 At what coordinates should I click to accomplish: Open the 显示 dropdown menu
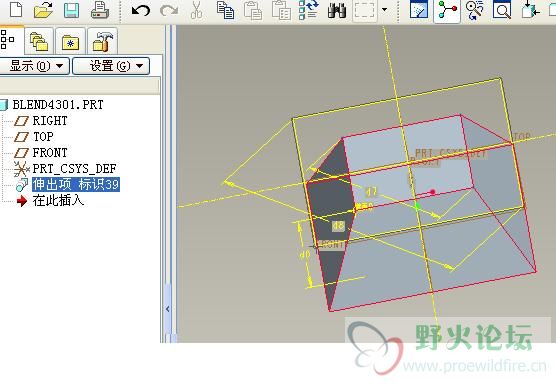[x=34, y=66]
